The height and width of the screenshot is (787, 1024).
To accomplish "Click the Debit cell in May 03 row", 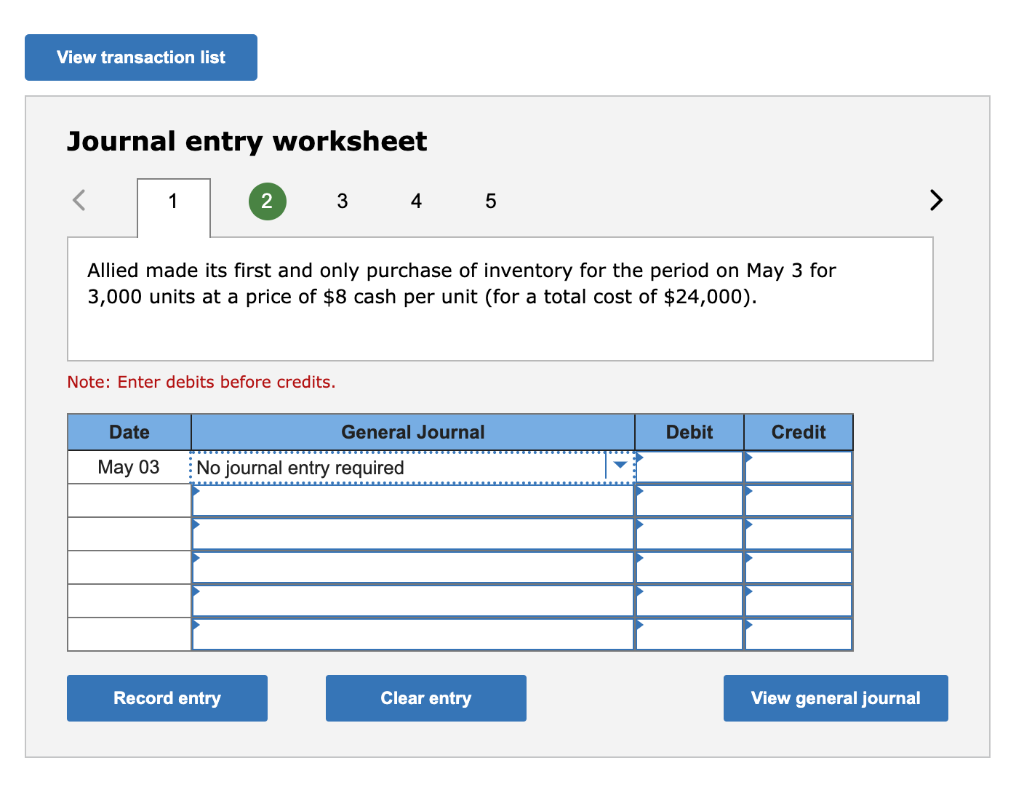I will point(689,468).
